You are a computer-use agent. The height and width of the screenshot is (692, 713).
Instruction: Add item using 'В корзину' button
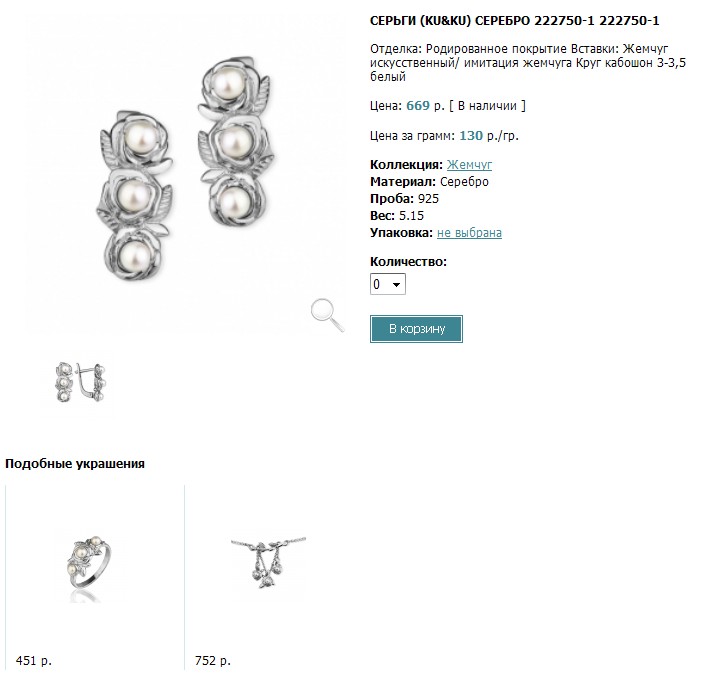click(x=416, y=329)
